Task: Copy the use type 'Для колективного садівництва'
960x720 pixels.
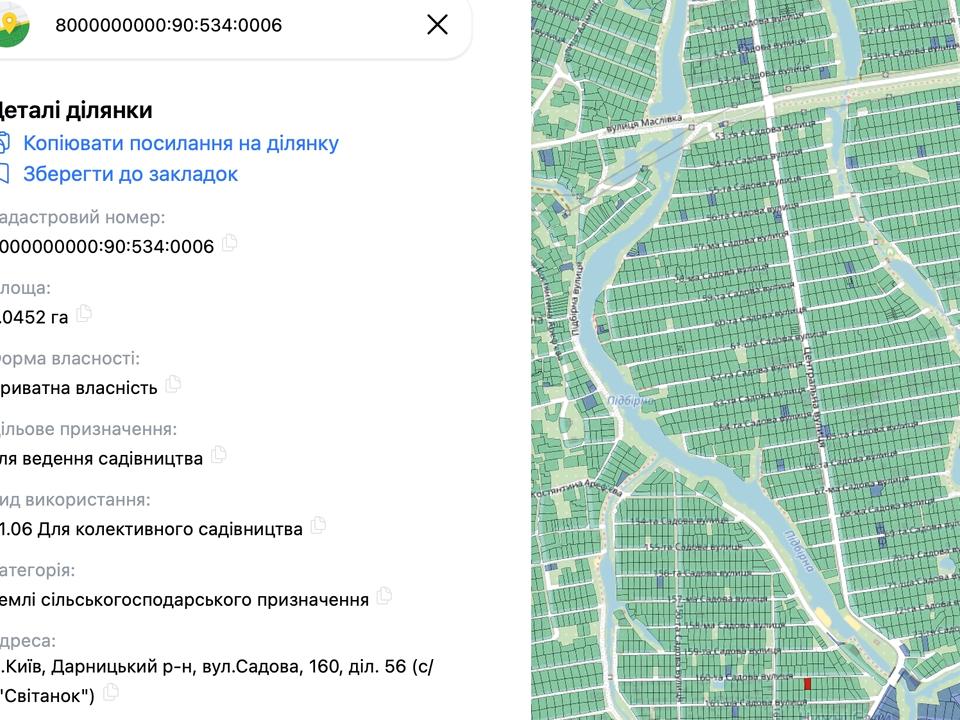Action: [x=319, y=525]
